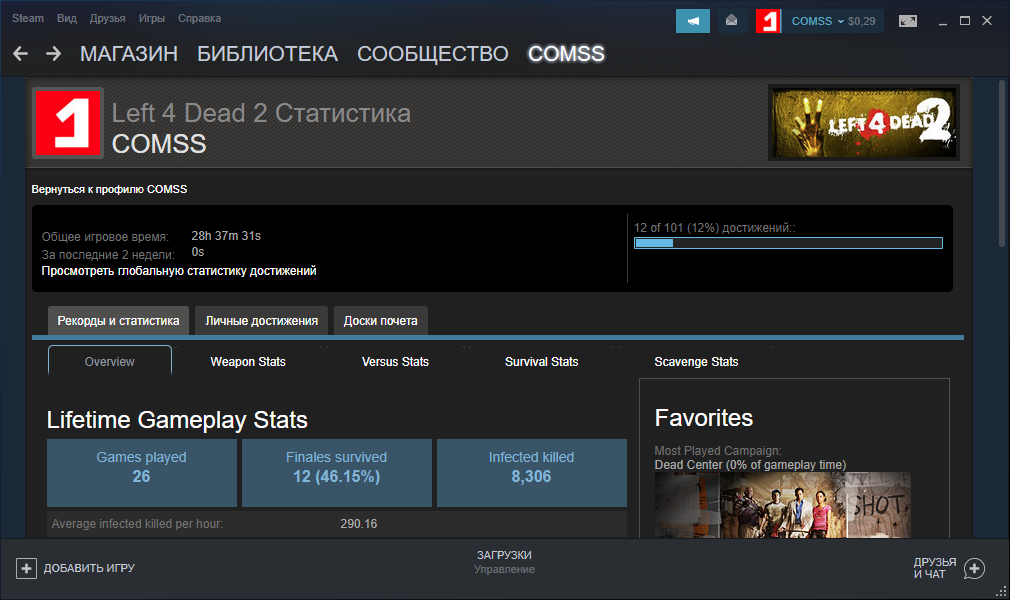Click the achievements progress bar

(x=788, y=243)
